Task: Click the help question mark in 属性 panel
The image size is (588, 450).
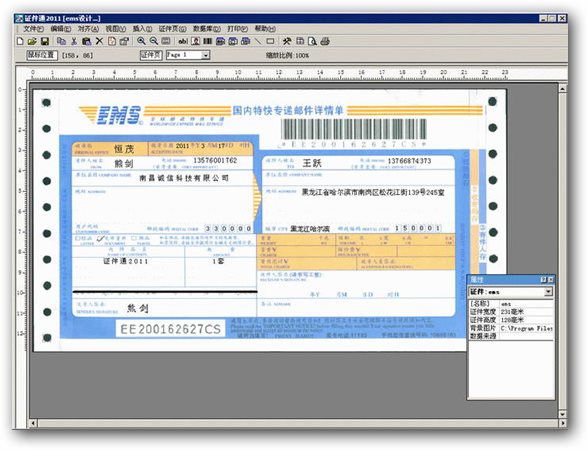Action: point(544,280)
